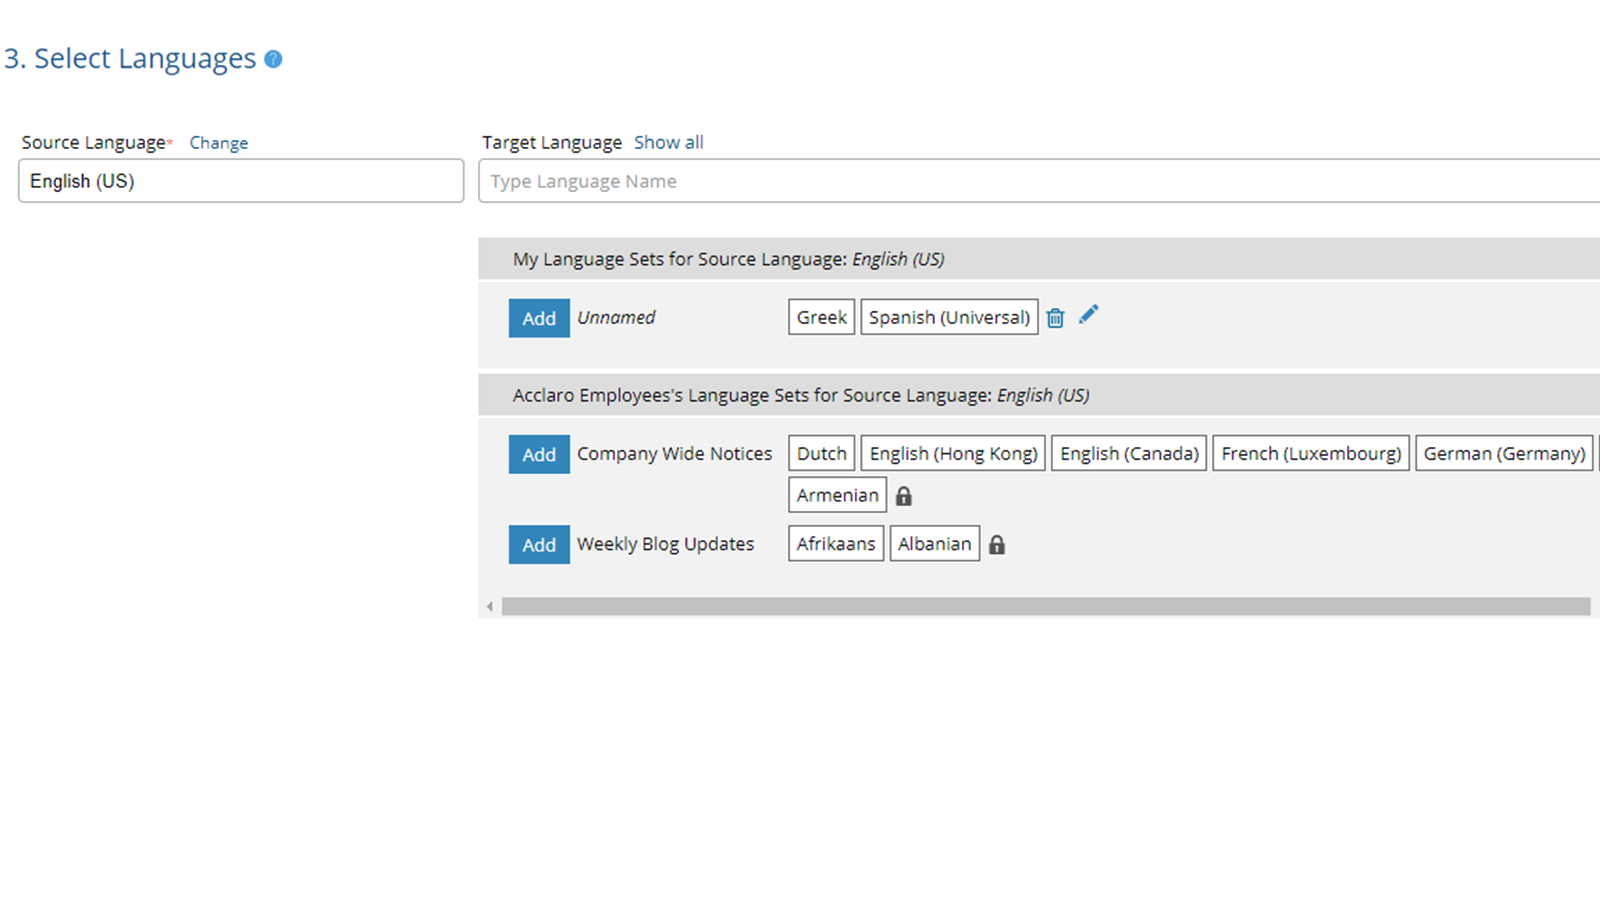Click Change link for source language
Screen dimensions: 1600x900
click(219, 143)
